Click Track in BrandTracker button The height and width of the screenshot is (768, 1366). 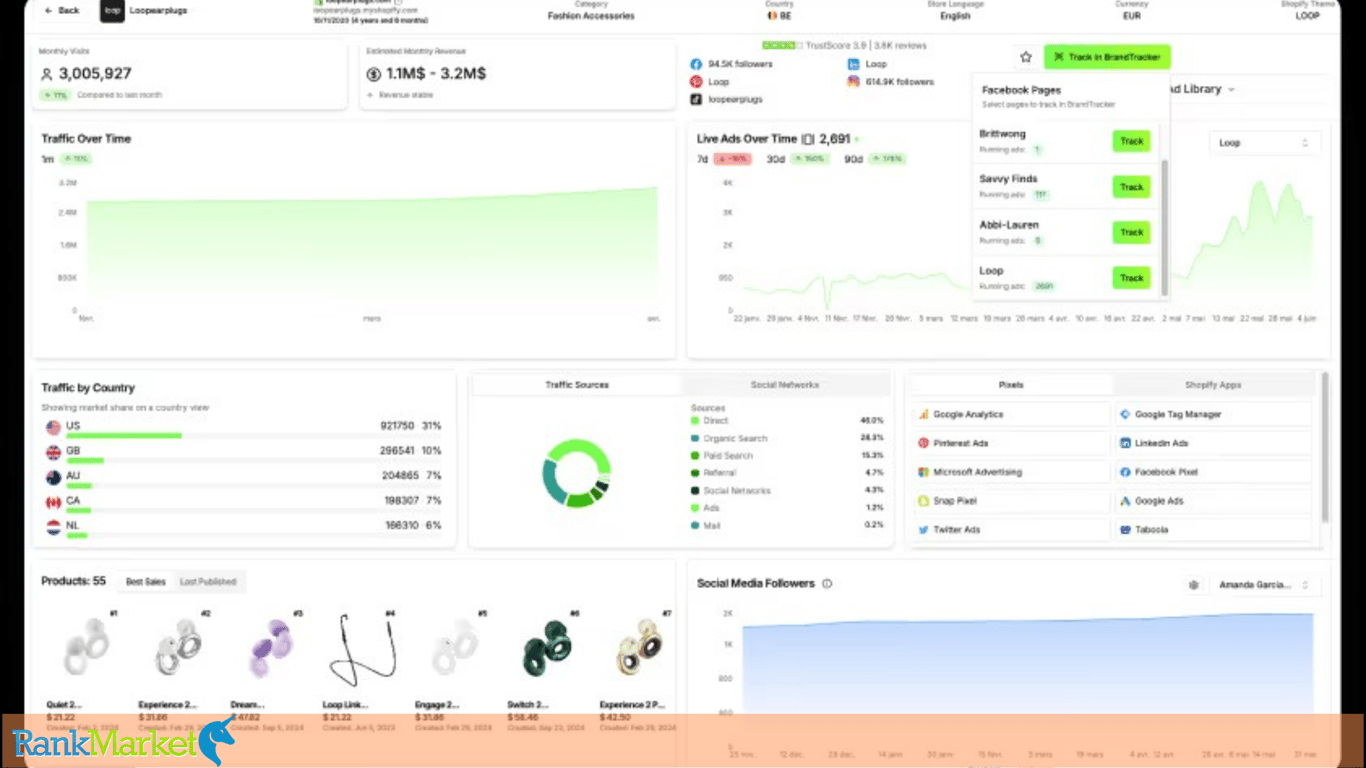click(x=1107, y=57)
